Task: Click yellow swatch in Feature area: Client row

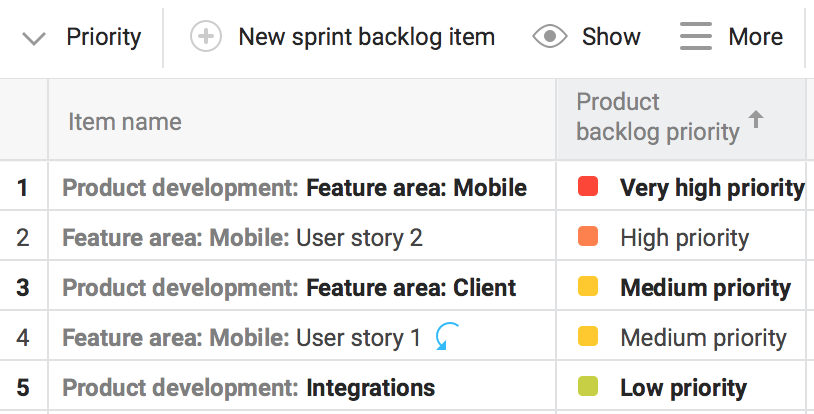Action: click(588, 287)
